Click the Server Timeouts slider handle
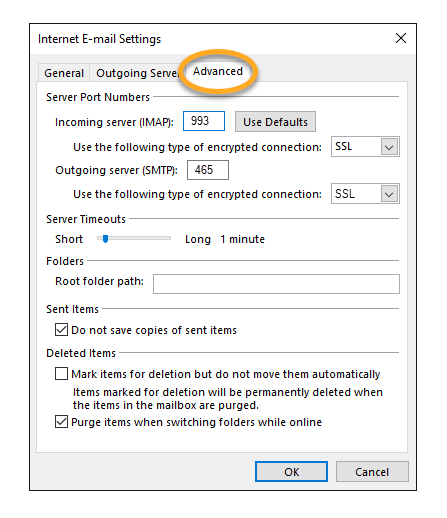The image size is (447, 518). 105,239
